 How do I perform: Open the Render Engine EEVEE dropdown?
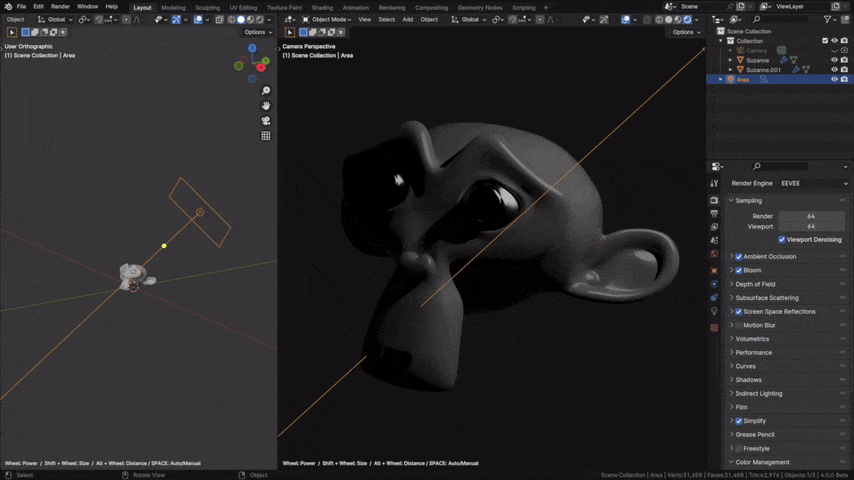[814, 184]
